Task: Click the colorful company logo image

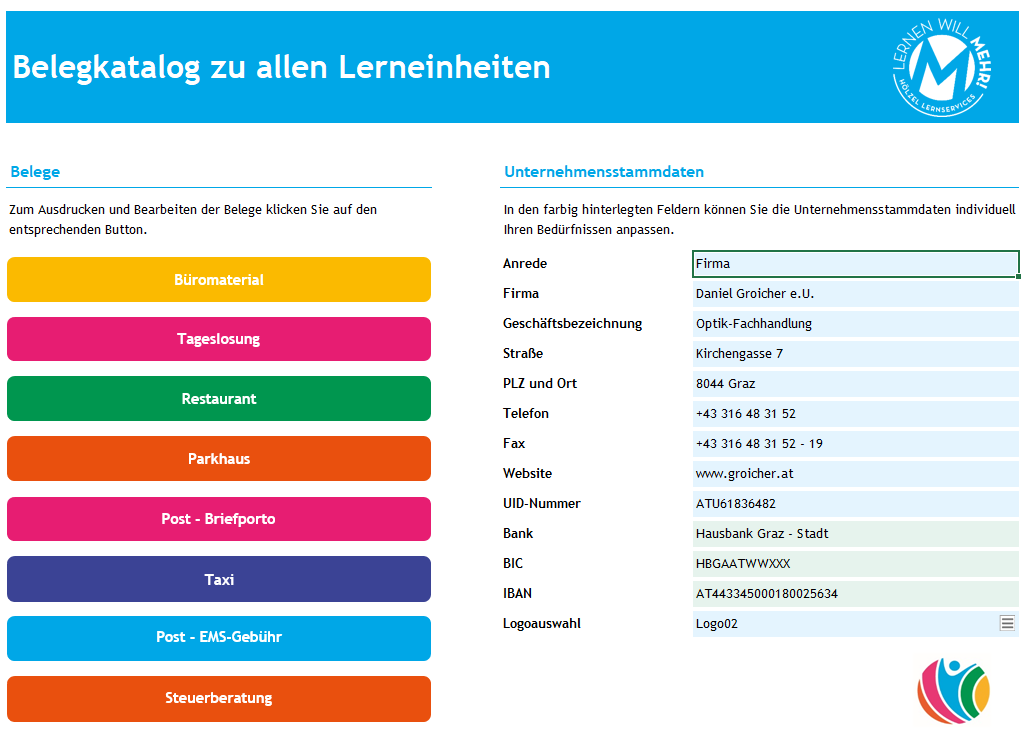Action: (953, 690)
